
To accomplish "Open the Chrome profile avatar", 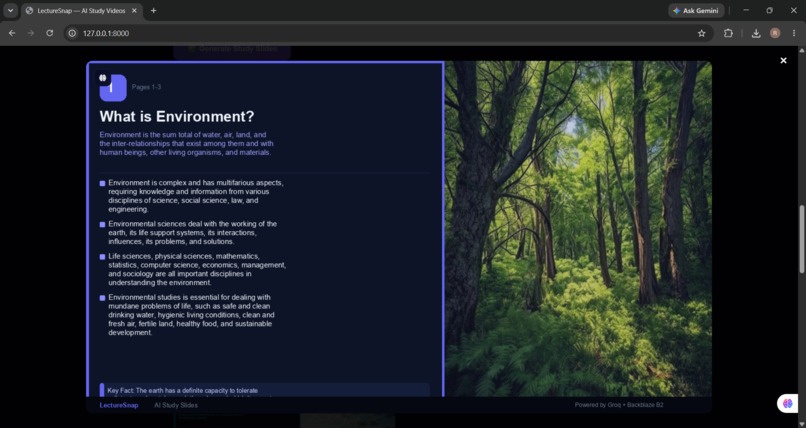I will [x=775, y=33].
